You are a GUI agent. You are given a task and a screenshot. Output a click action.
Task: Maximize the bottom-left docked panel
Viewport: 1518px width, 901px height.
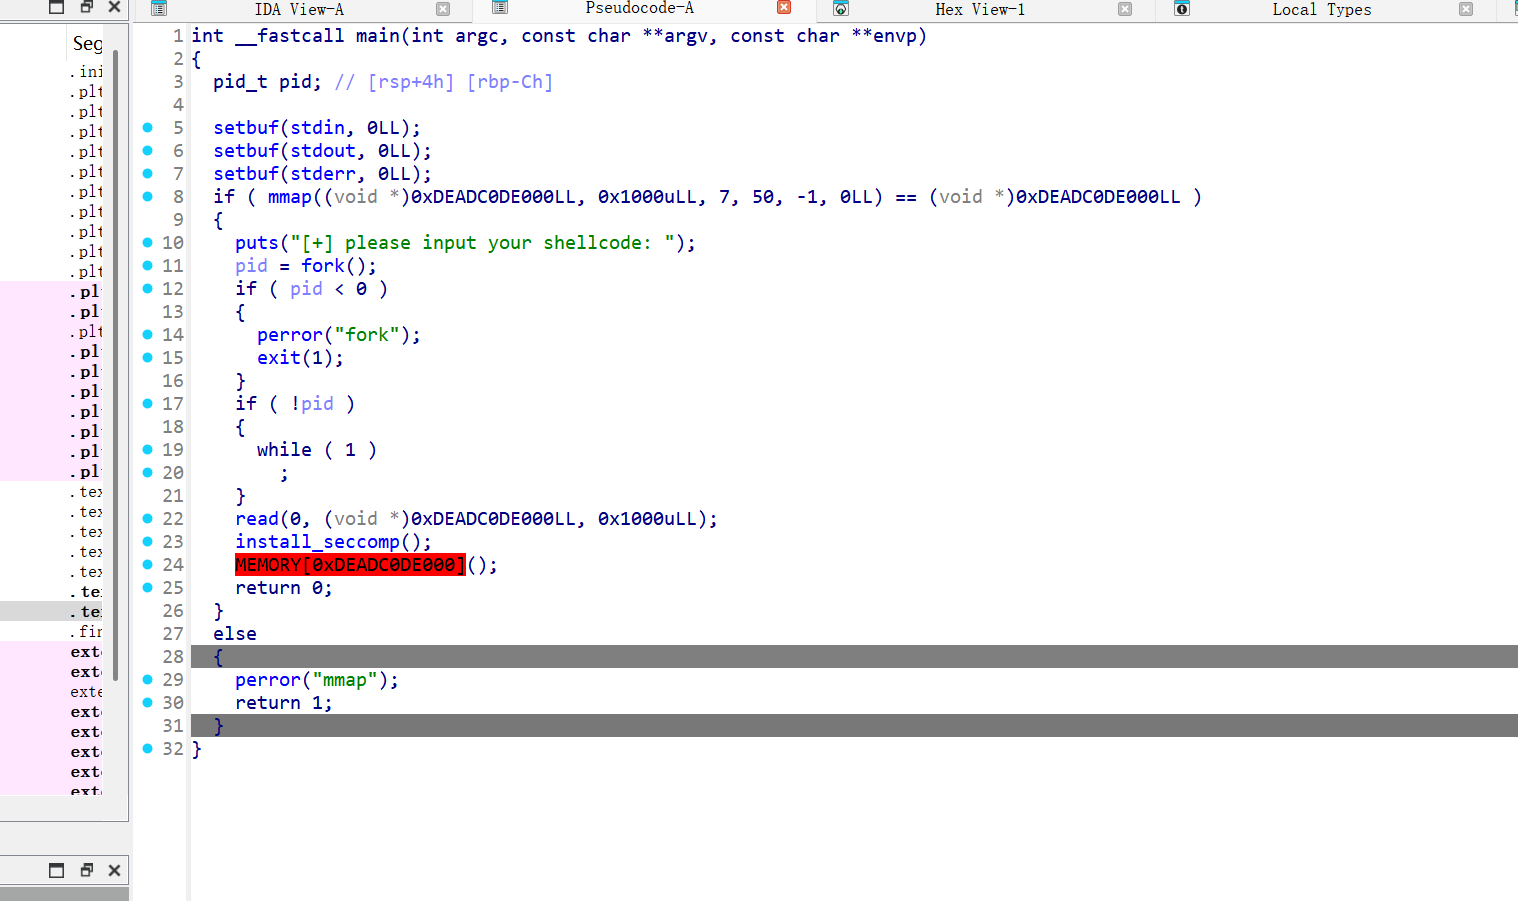pyautogui.click(x=57, y=870)
